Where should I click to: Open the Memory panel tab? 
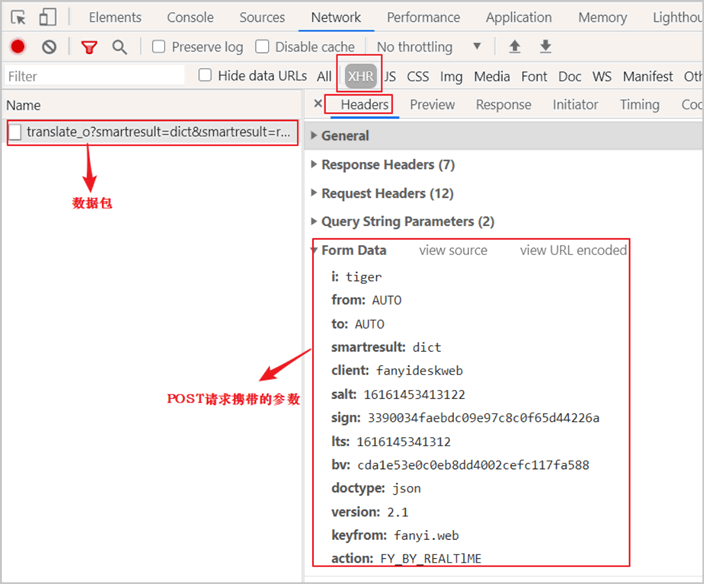click(x=603, y=17)
